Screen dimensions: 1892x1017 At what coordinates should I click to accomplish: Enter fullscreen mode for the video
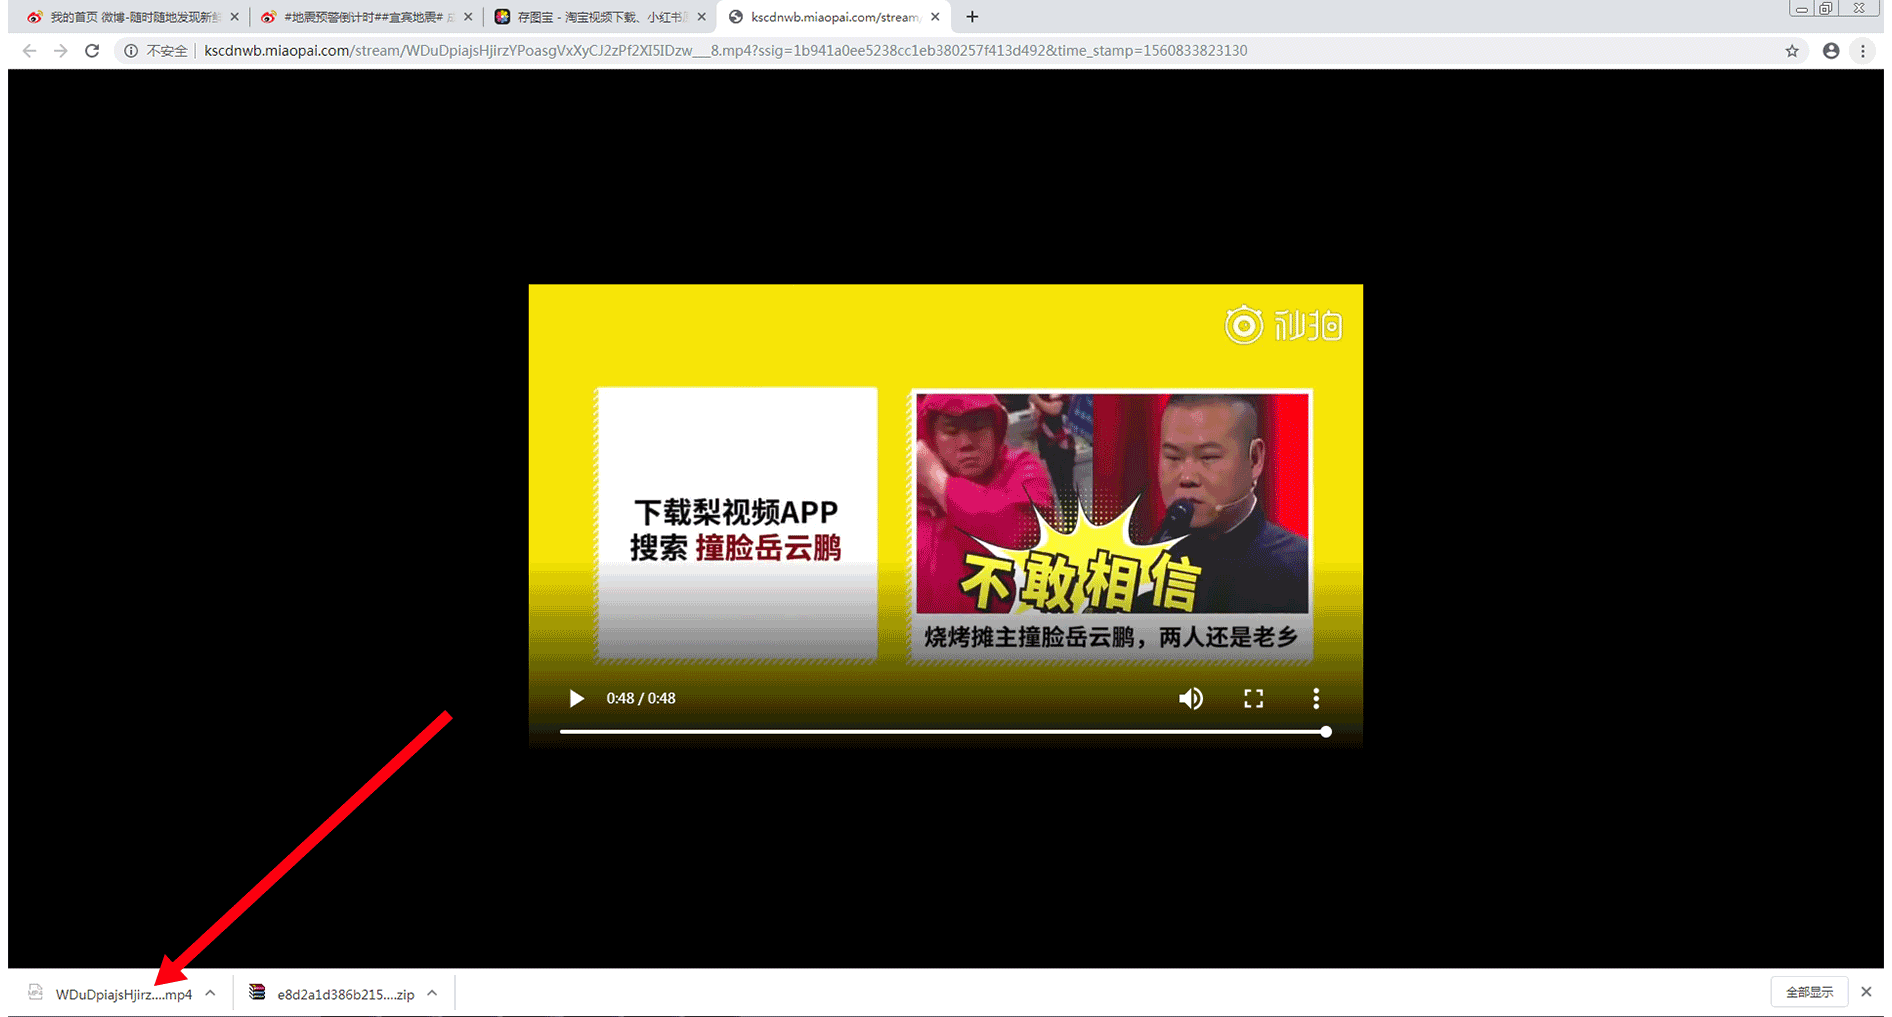click(x=1253, y=698)
